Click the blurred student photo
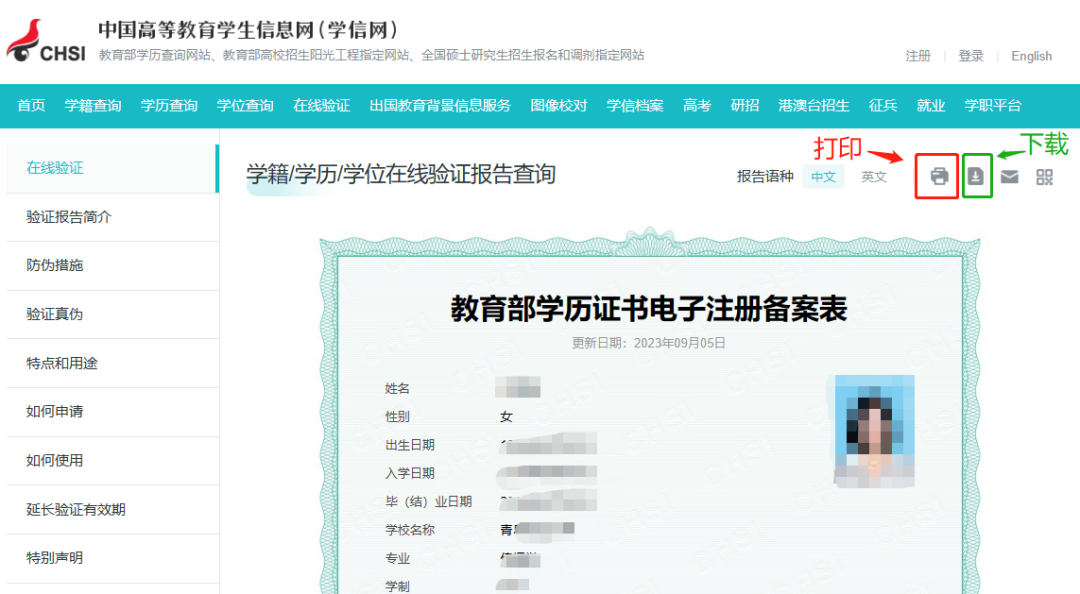 (874, 428)
